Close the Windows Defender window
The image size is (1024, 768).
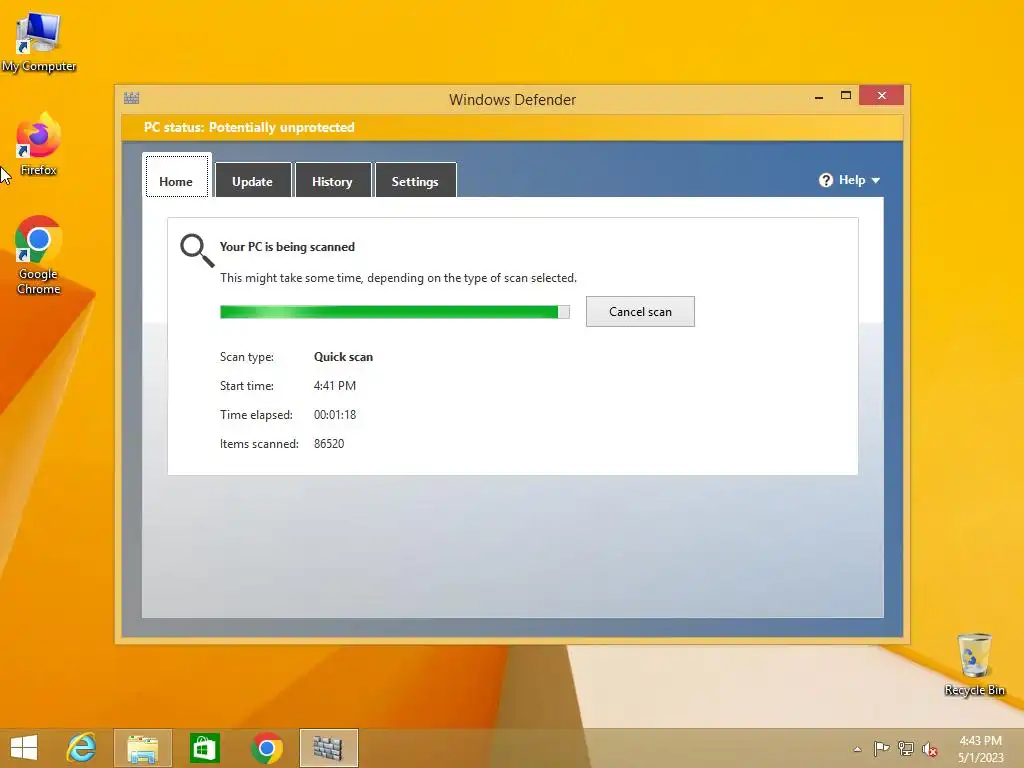tap(882, 95)
